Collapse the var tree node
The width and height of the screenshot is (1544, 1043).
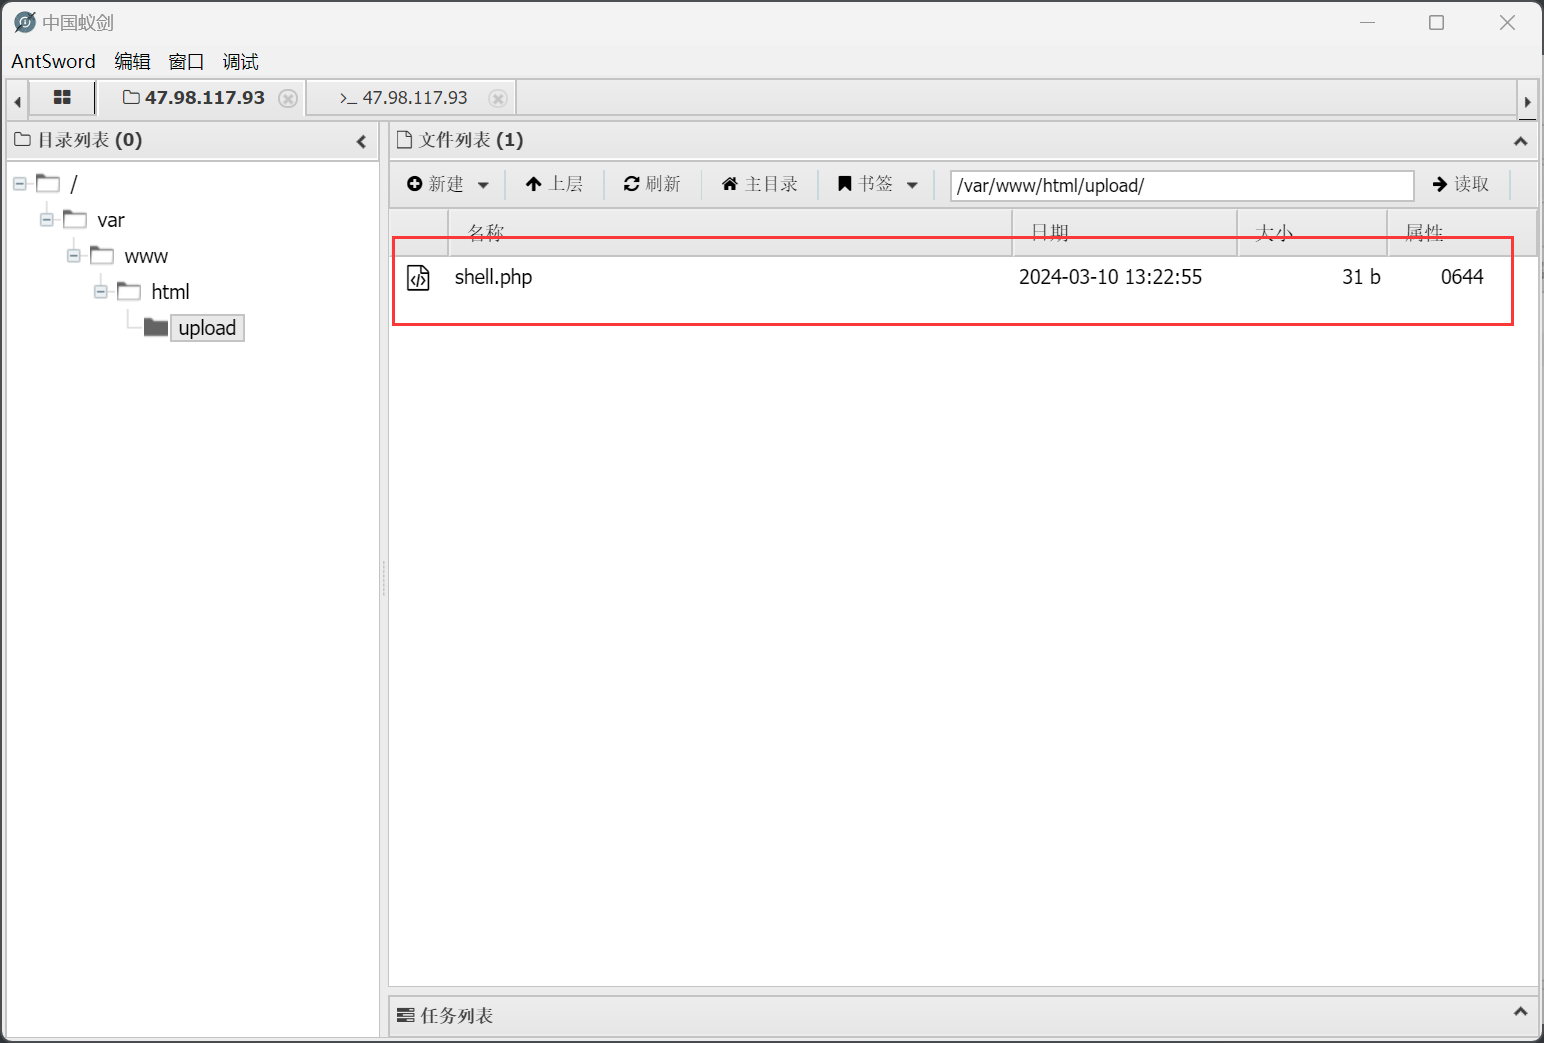click(47, 220)
